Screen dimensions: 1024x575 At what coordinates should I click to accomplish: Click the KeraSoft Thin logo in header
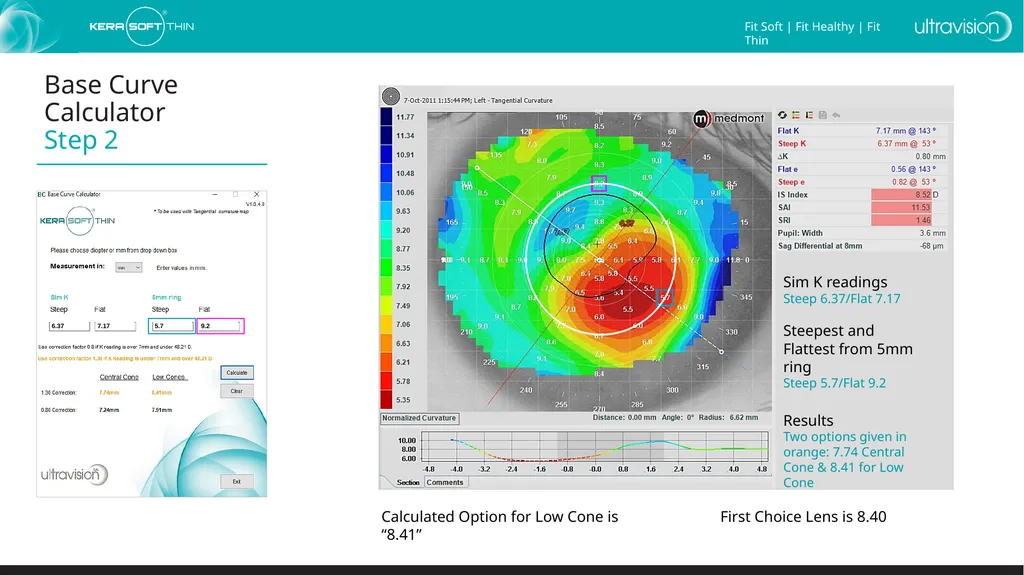pos(142,26)
